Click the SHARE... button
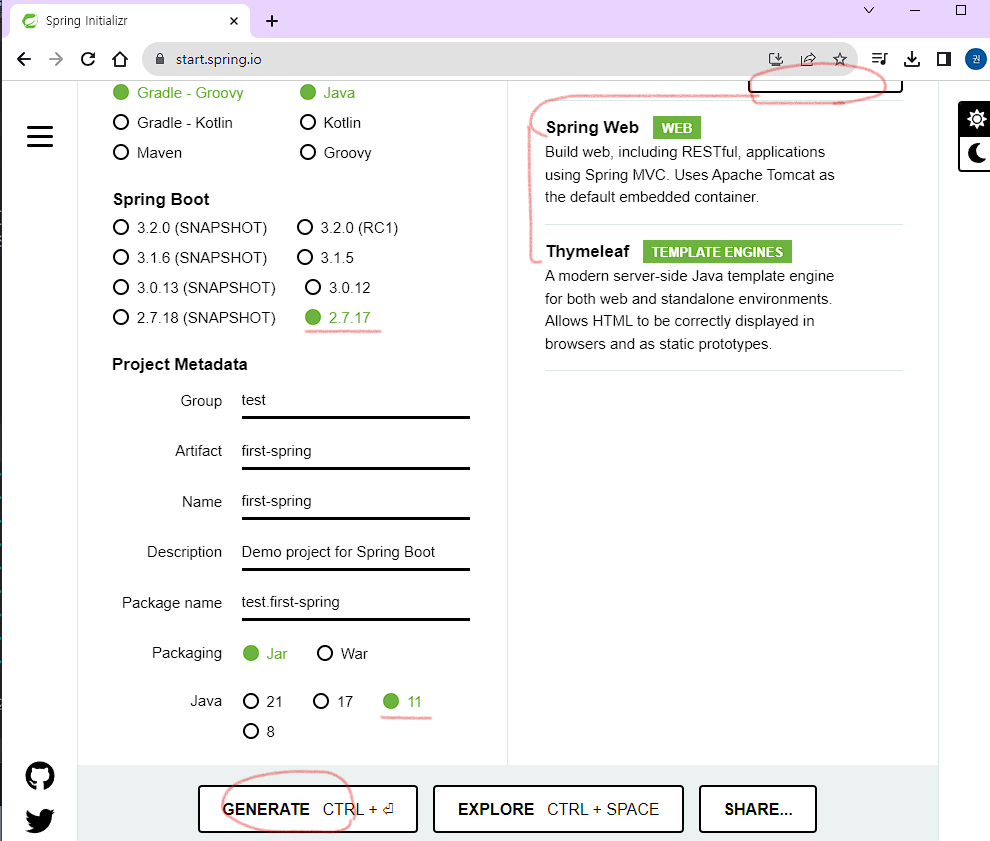 click(x=758, y=809)
